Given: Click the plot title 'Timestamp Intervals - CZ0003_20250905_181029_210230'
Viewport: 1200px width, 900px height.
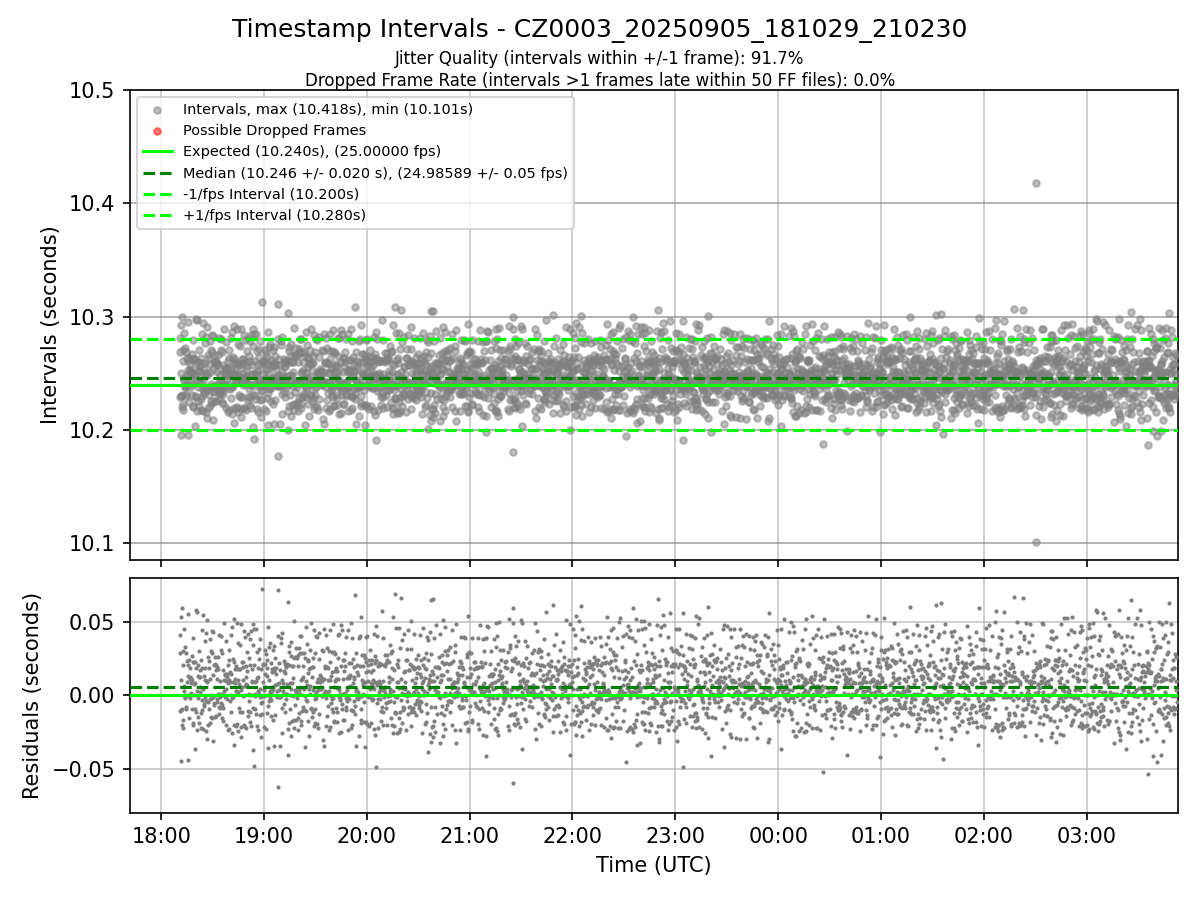Looking at the screenshot, I should point(599,29).
